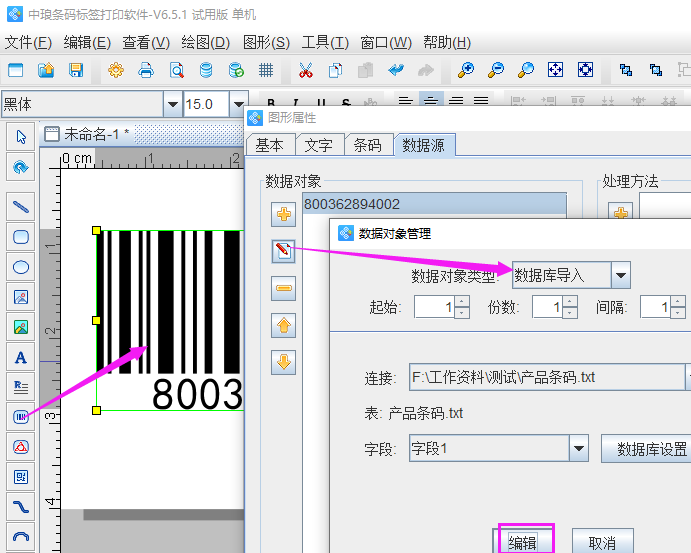This screenshot has height=553, width=691.
Task: Select the text A tool
Action: [x=21, y=357]
